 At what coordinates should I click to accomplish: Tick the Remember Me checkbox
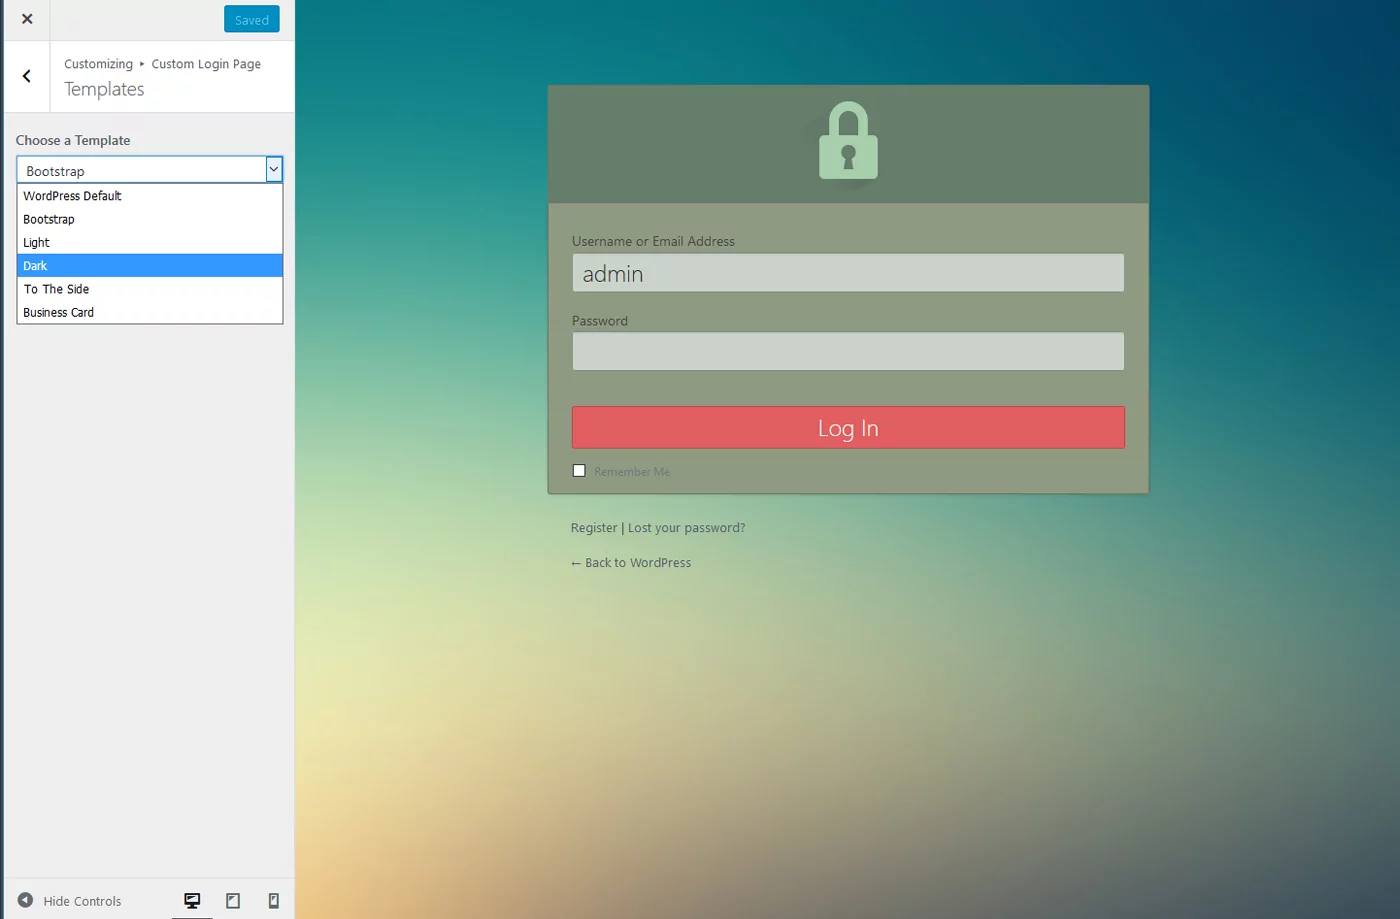tap(579, 471)
